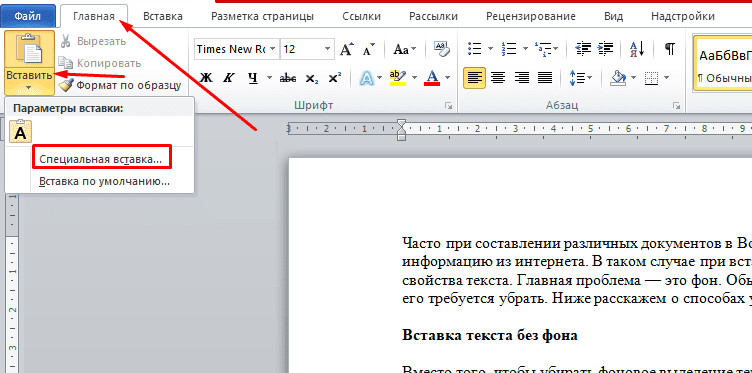
Task: Decrease font size with small A icon
Action: pos(368,49)
